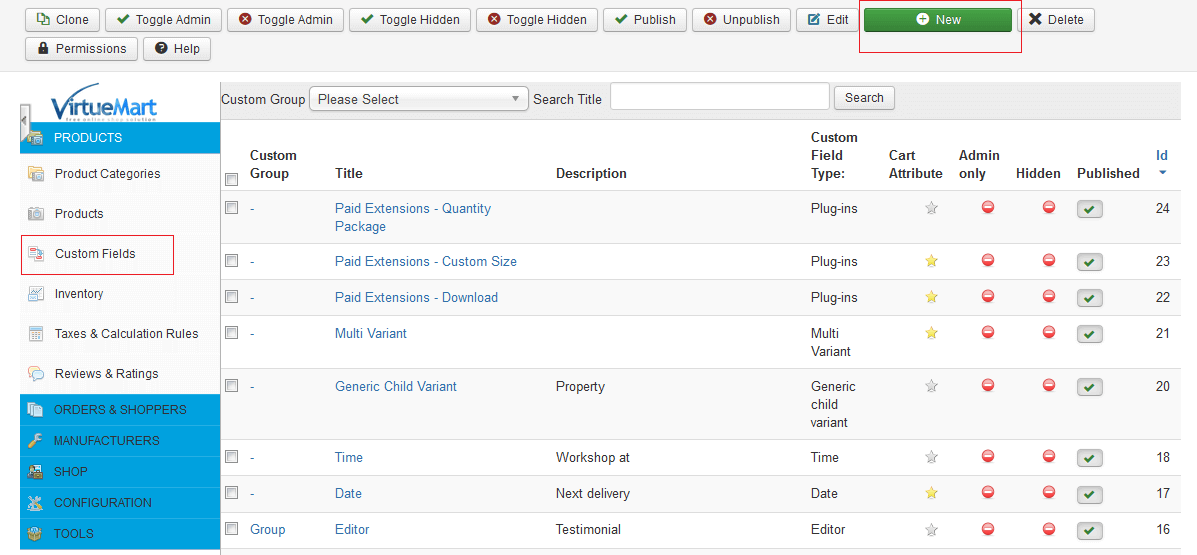Expand the MANUFACTURERS section

[x=120, y=441]
